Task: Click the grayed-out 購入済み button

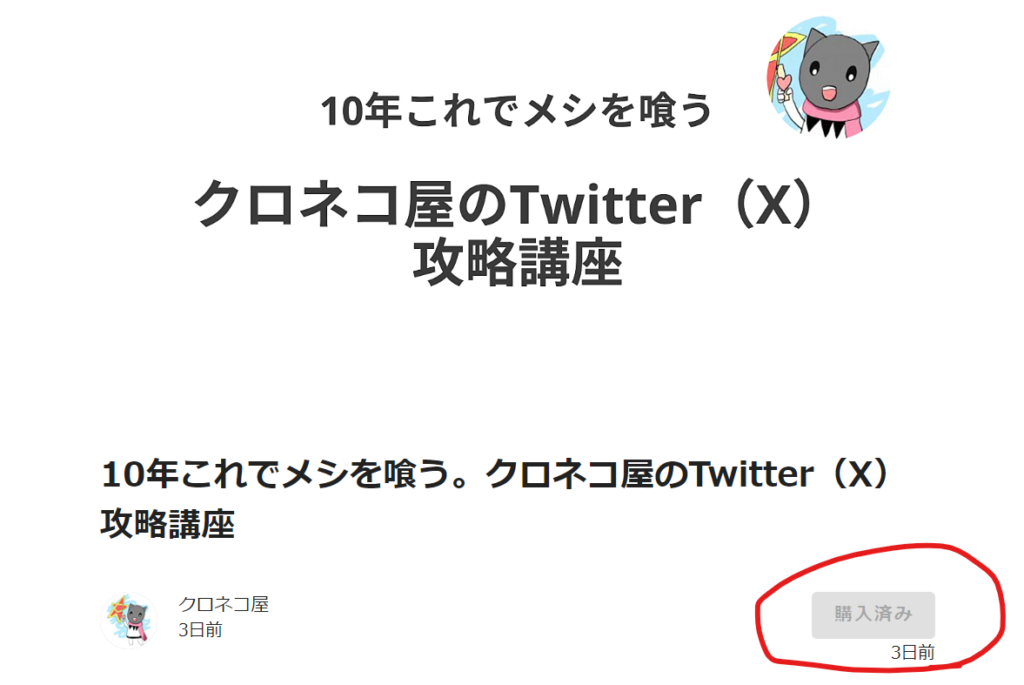Action: [x=873, y=614]
